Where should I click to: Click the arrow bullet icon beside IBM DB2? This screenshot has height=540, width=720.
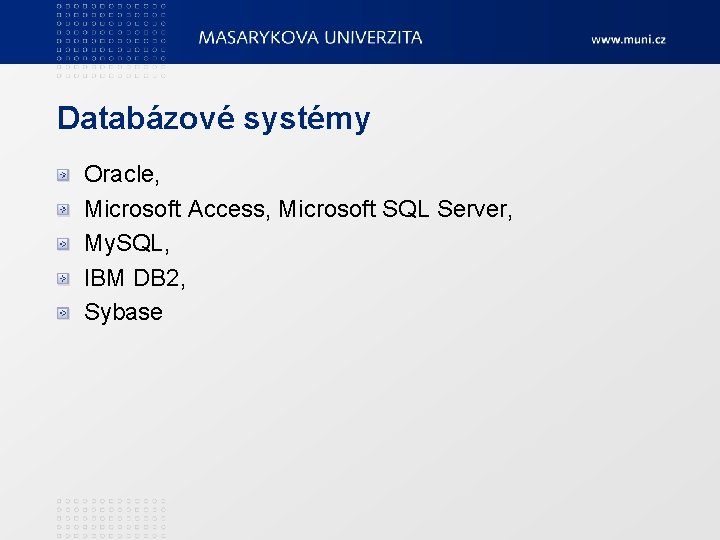tap(63, 279)
